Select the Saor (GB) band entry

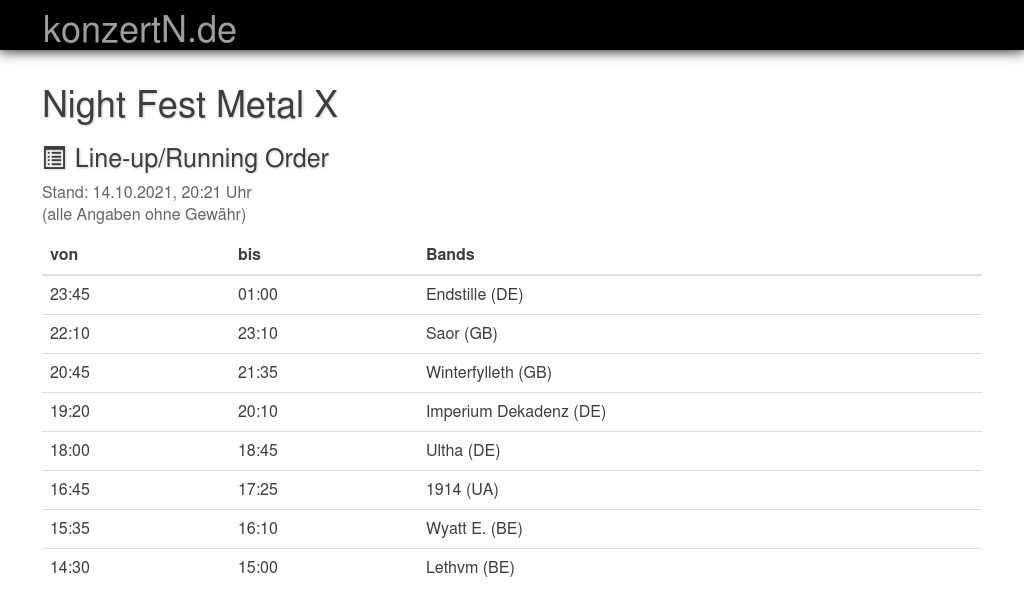coord(461,333)
